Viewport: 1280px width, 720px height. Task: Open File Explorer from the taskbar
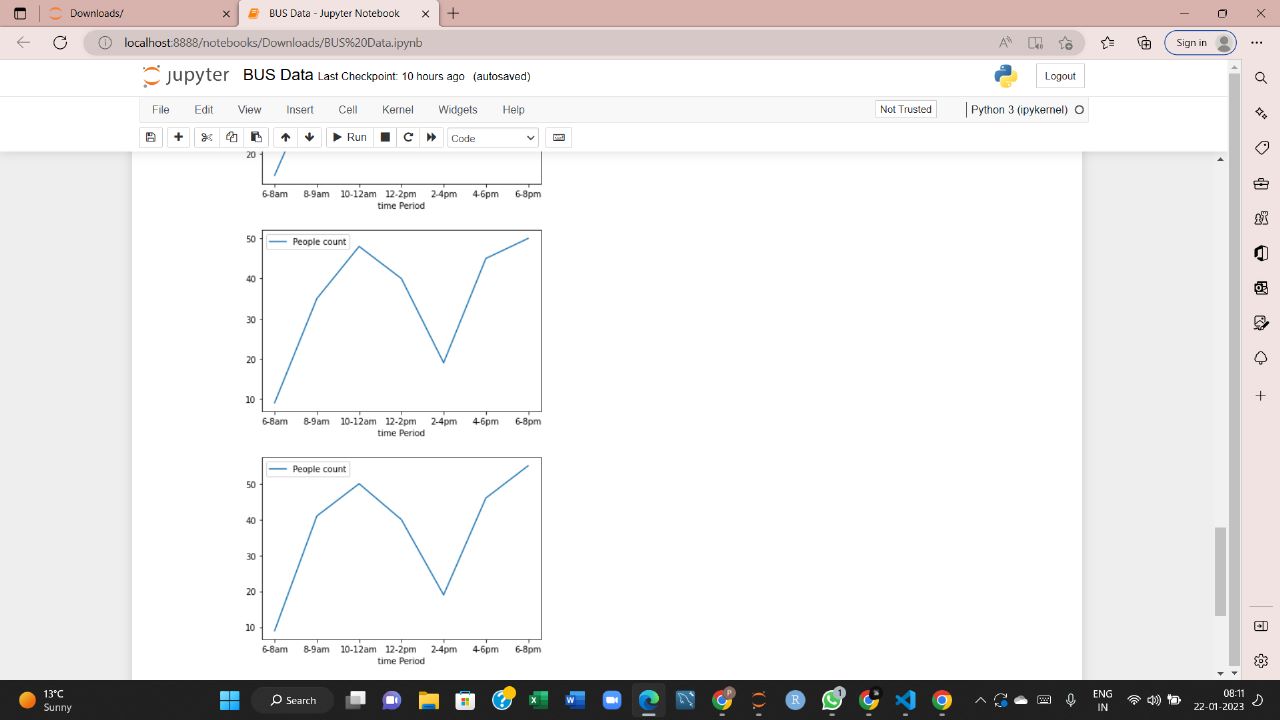[429, 700]
